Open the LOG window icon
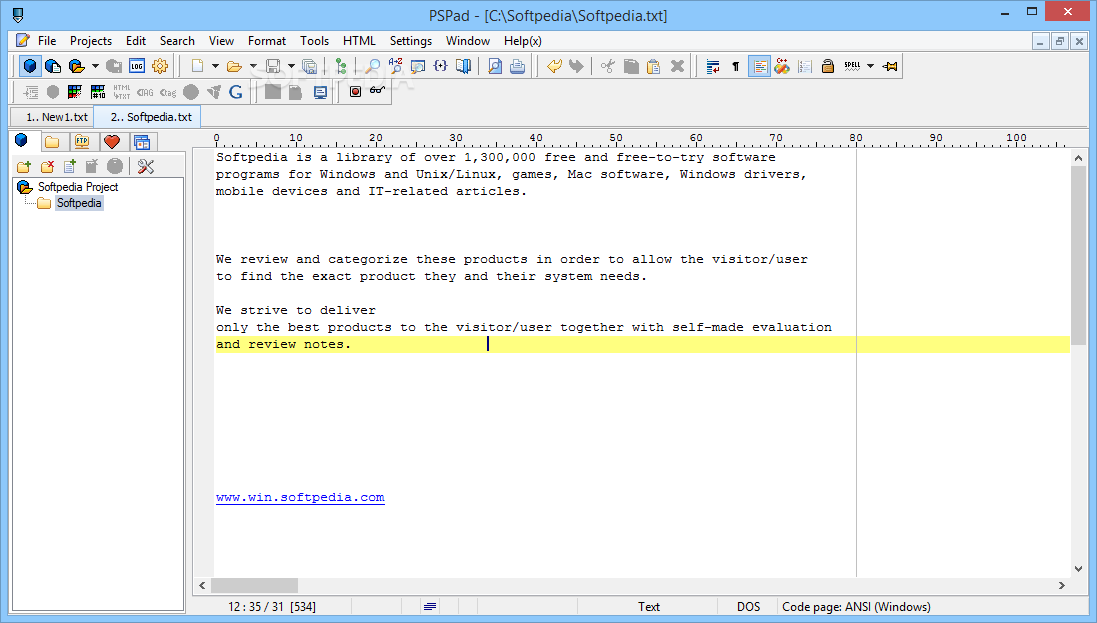Image resolution: width=1097 pixels, height=623 pixels. [x=136, y=66]
